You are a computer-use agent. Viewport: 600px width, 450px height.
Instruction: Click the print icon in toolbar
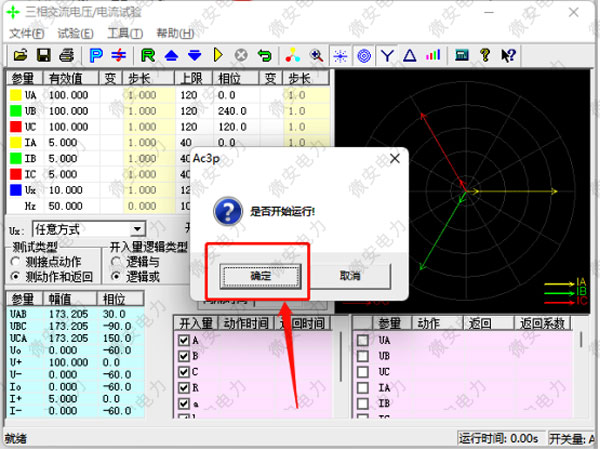(66, 55)
